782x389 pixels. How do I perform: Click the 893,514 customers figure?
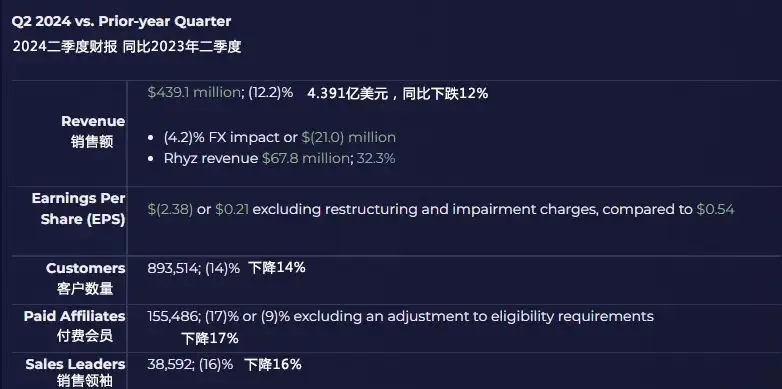(x=174, y=268)
